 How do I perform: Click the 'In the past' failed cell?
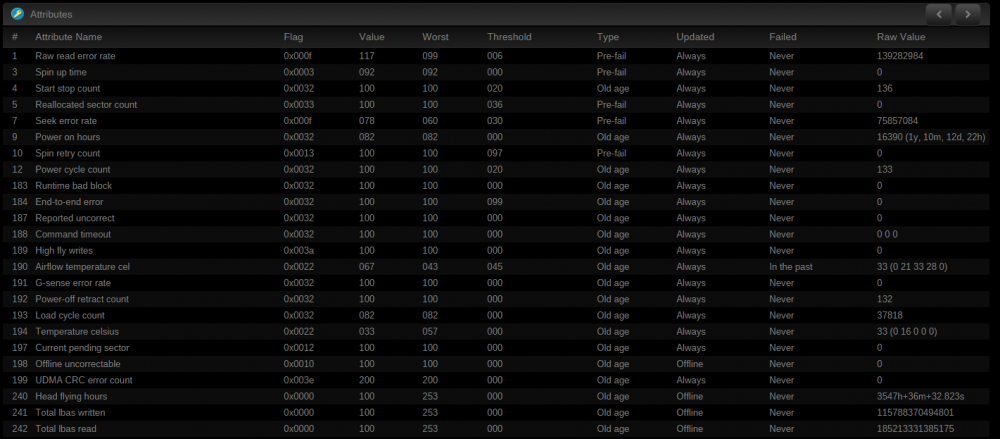[791, 267]
